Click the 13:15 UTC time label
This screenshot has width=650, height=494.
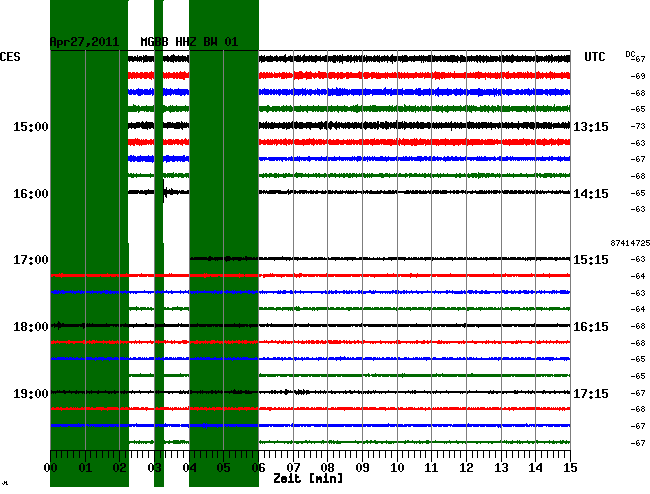(591, 126)
